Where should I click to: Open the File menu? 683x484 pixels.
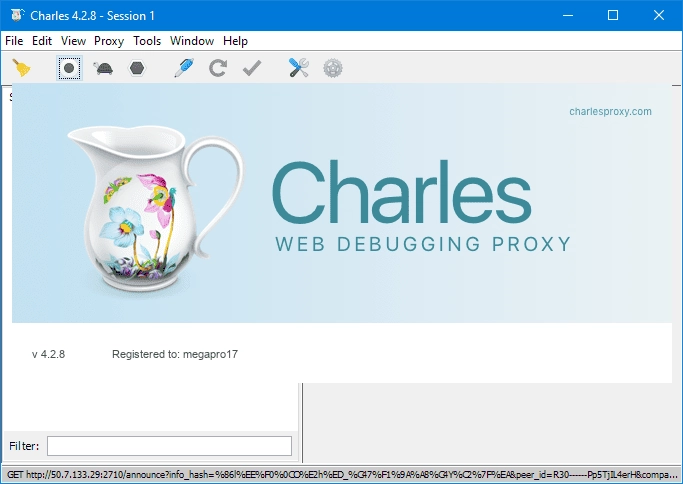click(14, 41)
